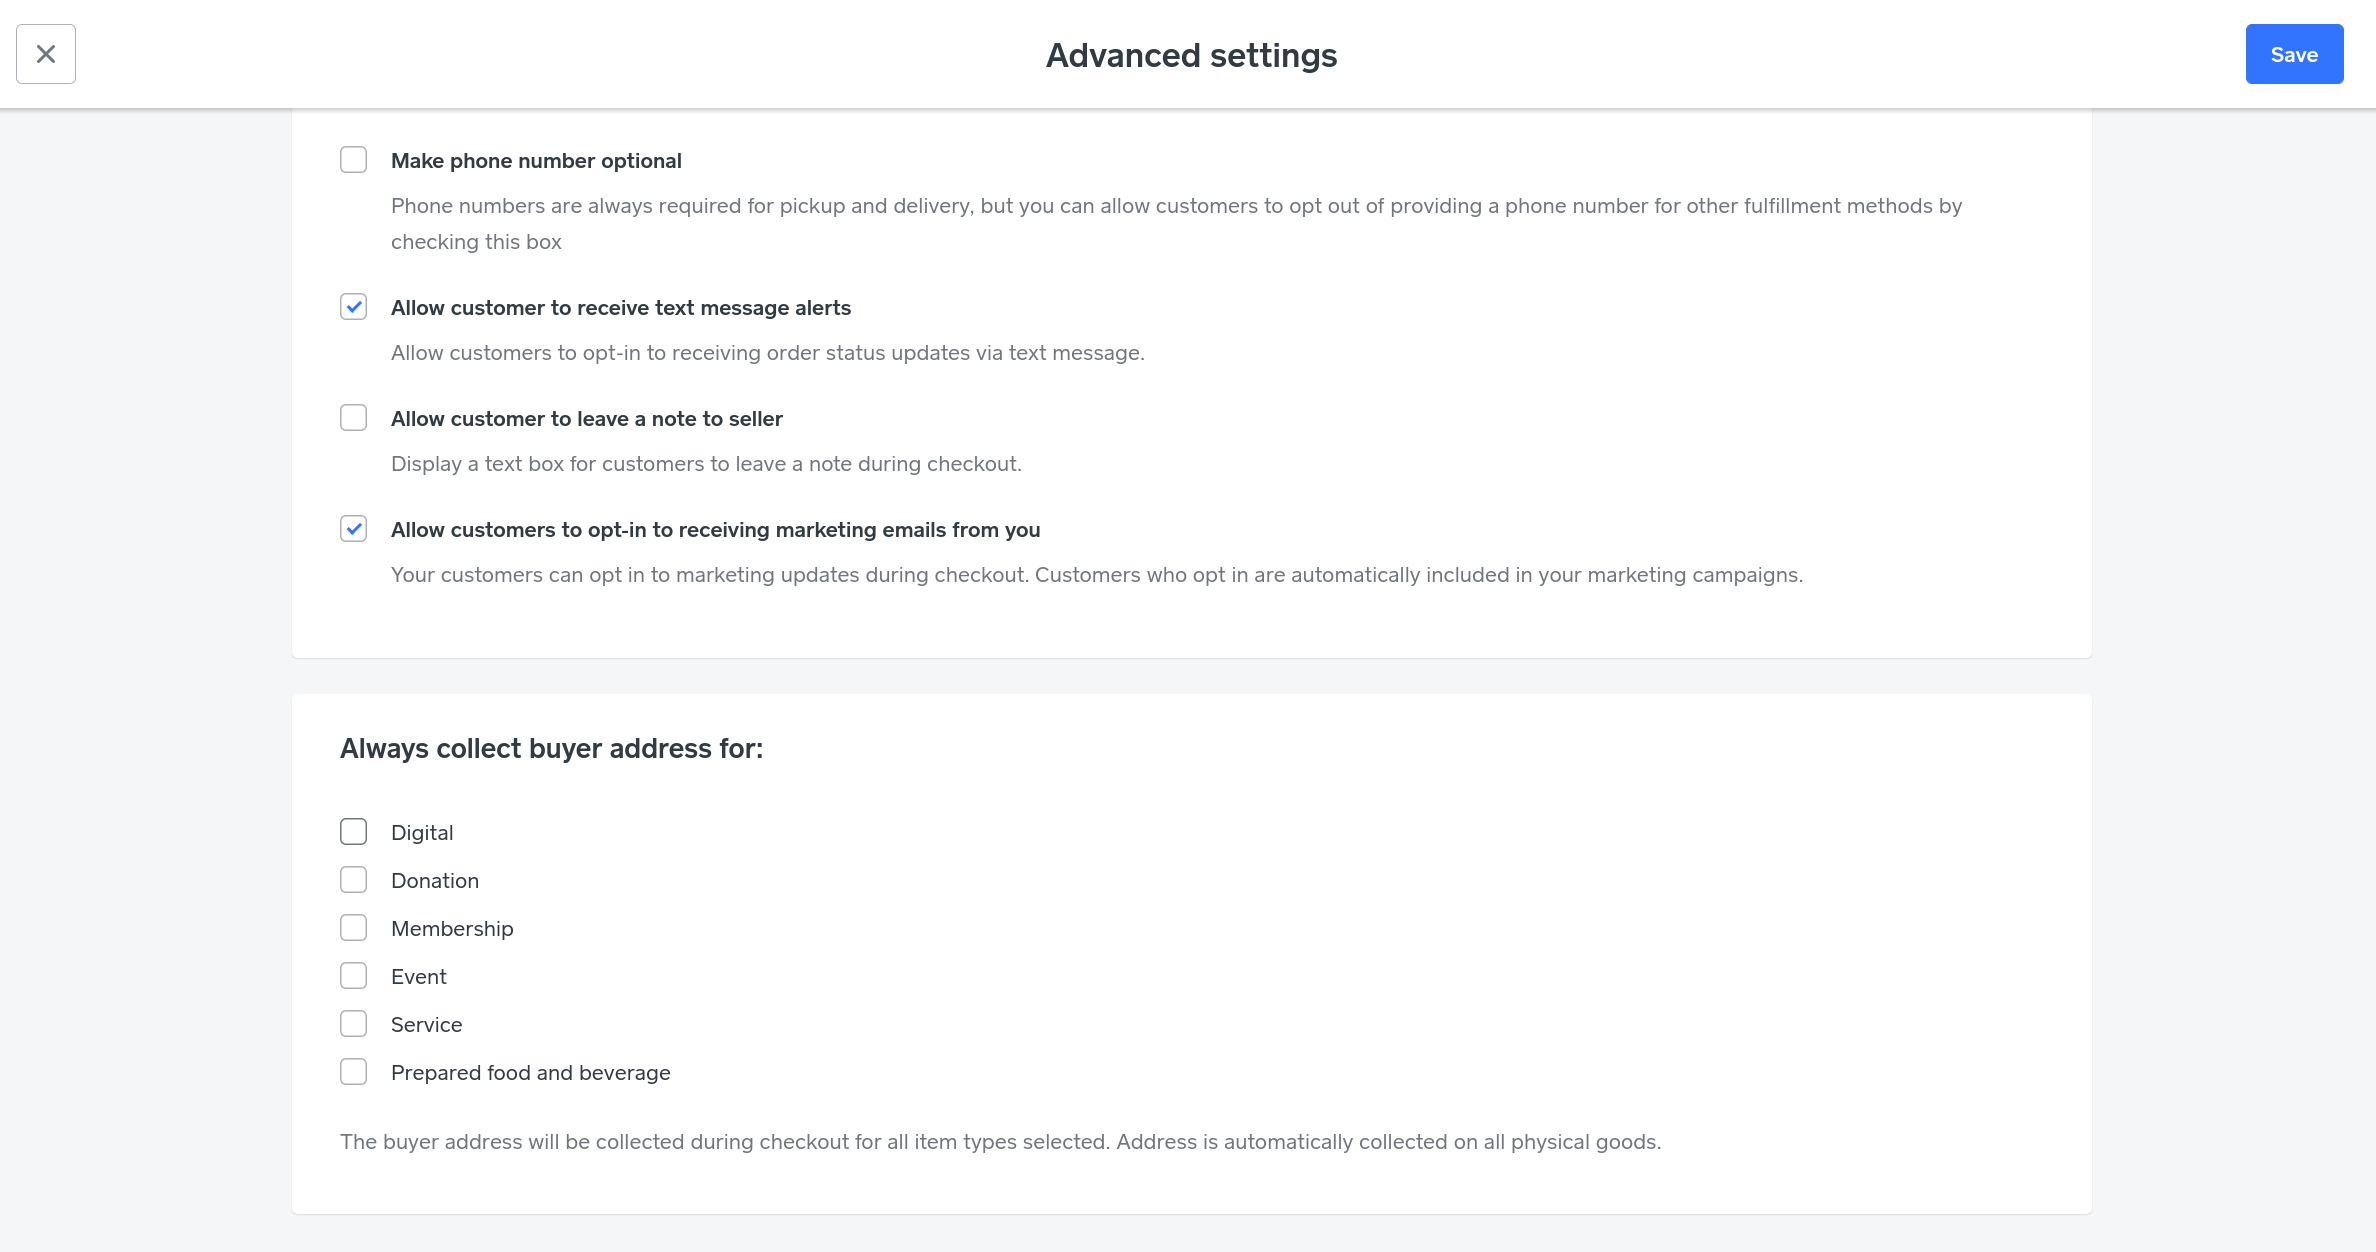Check the Donation address checkbox

[x=354, y=880]
